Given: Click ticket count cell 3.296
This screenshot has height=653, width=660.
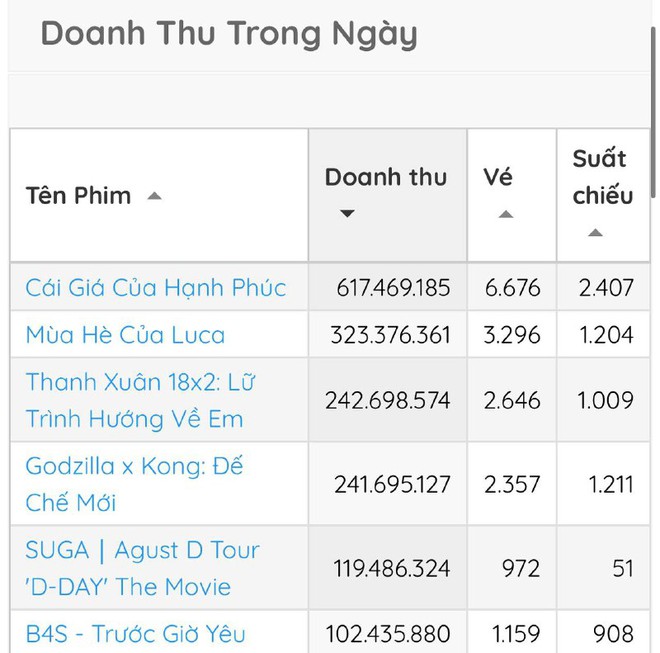Looking at the screenshot, I should pyautogui.click(x=513, y=335).
